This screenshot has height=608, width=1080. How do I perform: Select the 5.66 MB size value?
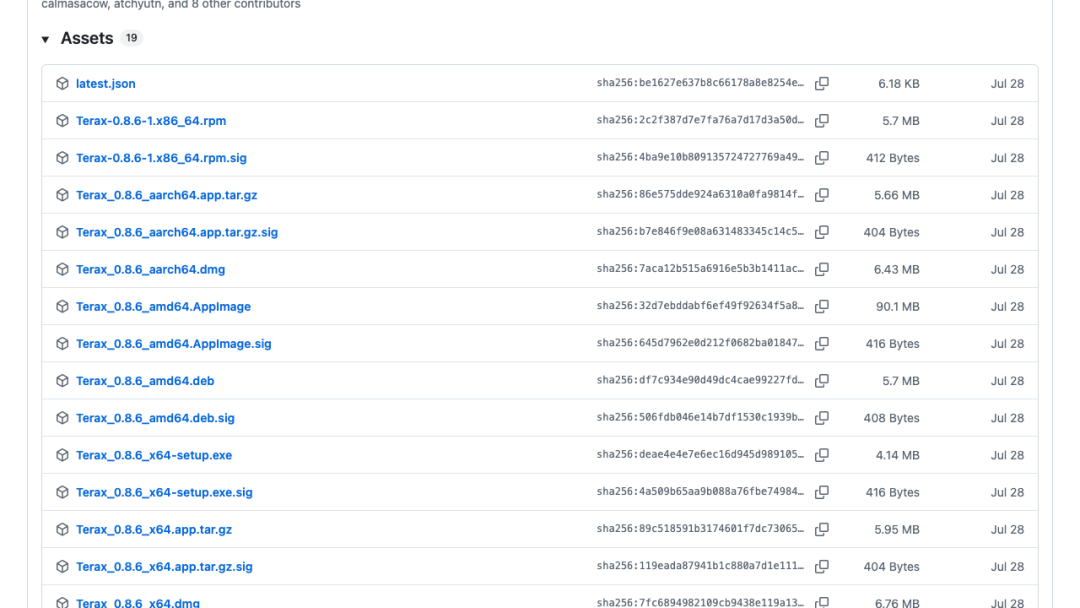[x=897, y=195]
